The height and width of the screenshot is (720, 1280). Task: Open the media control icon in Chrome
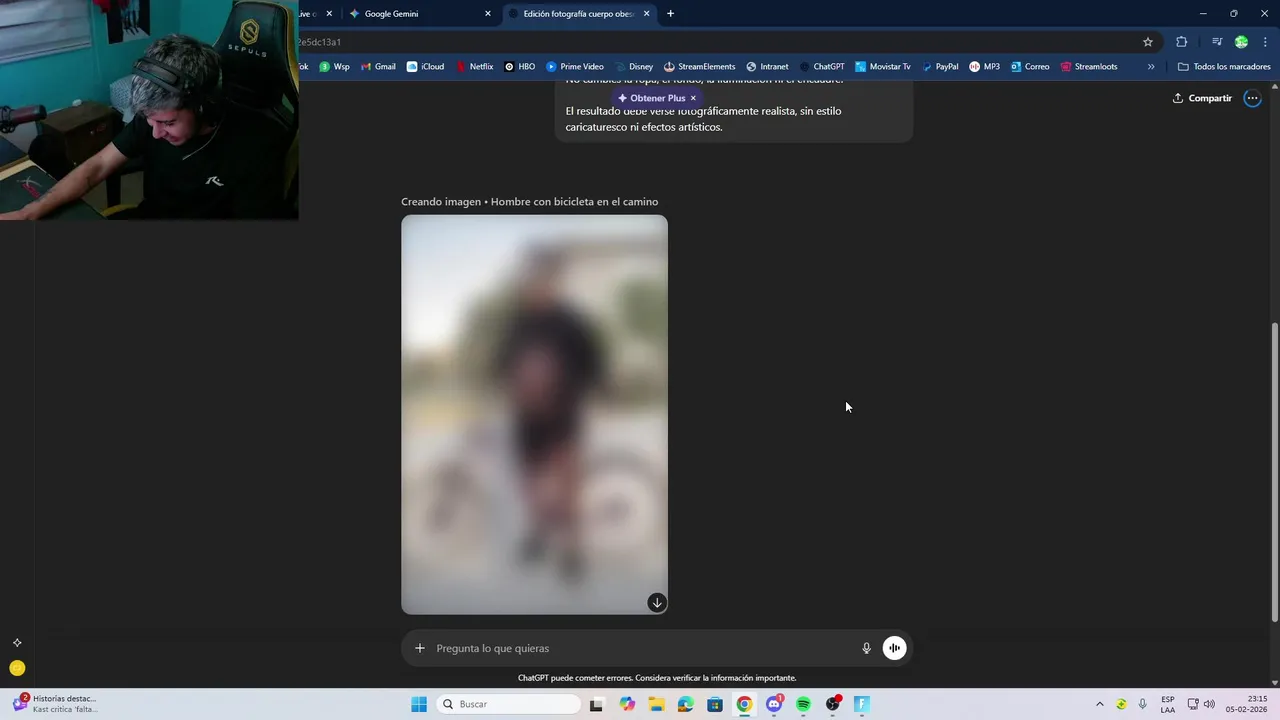[x=1216, y=42]
